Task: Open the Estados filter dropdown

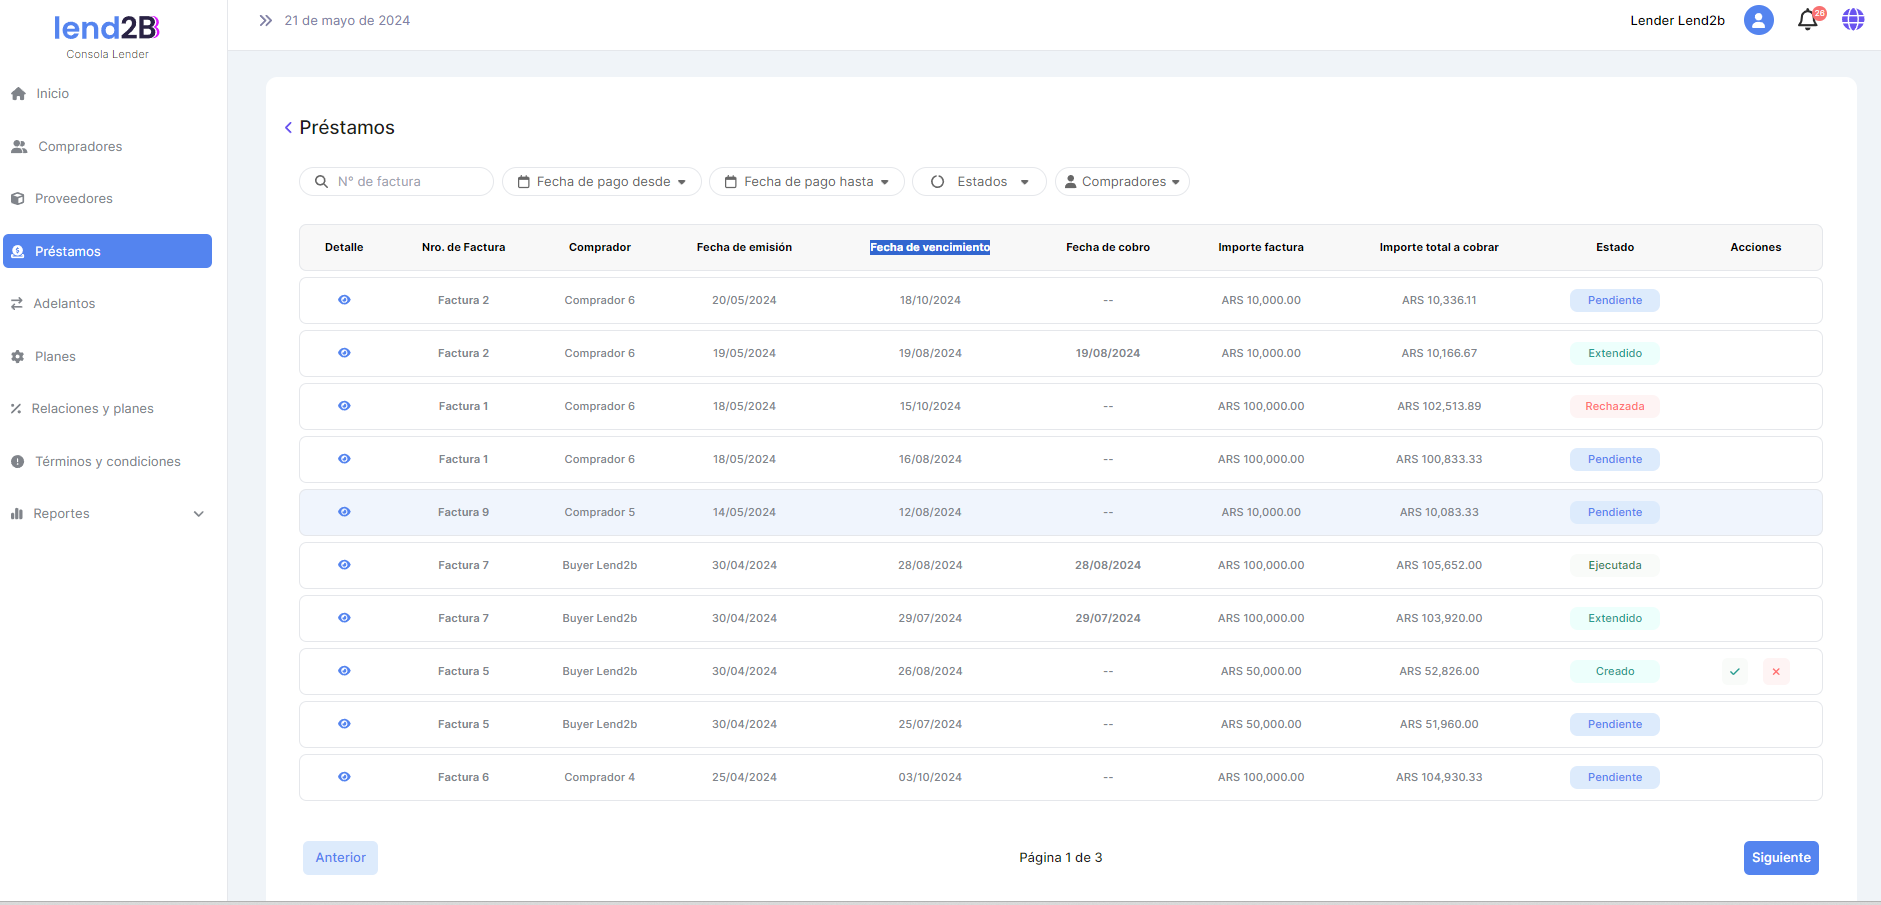Action: click(979, 182)
